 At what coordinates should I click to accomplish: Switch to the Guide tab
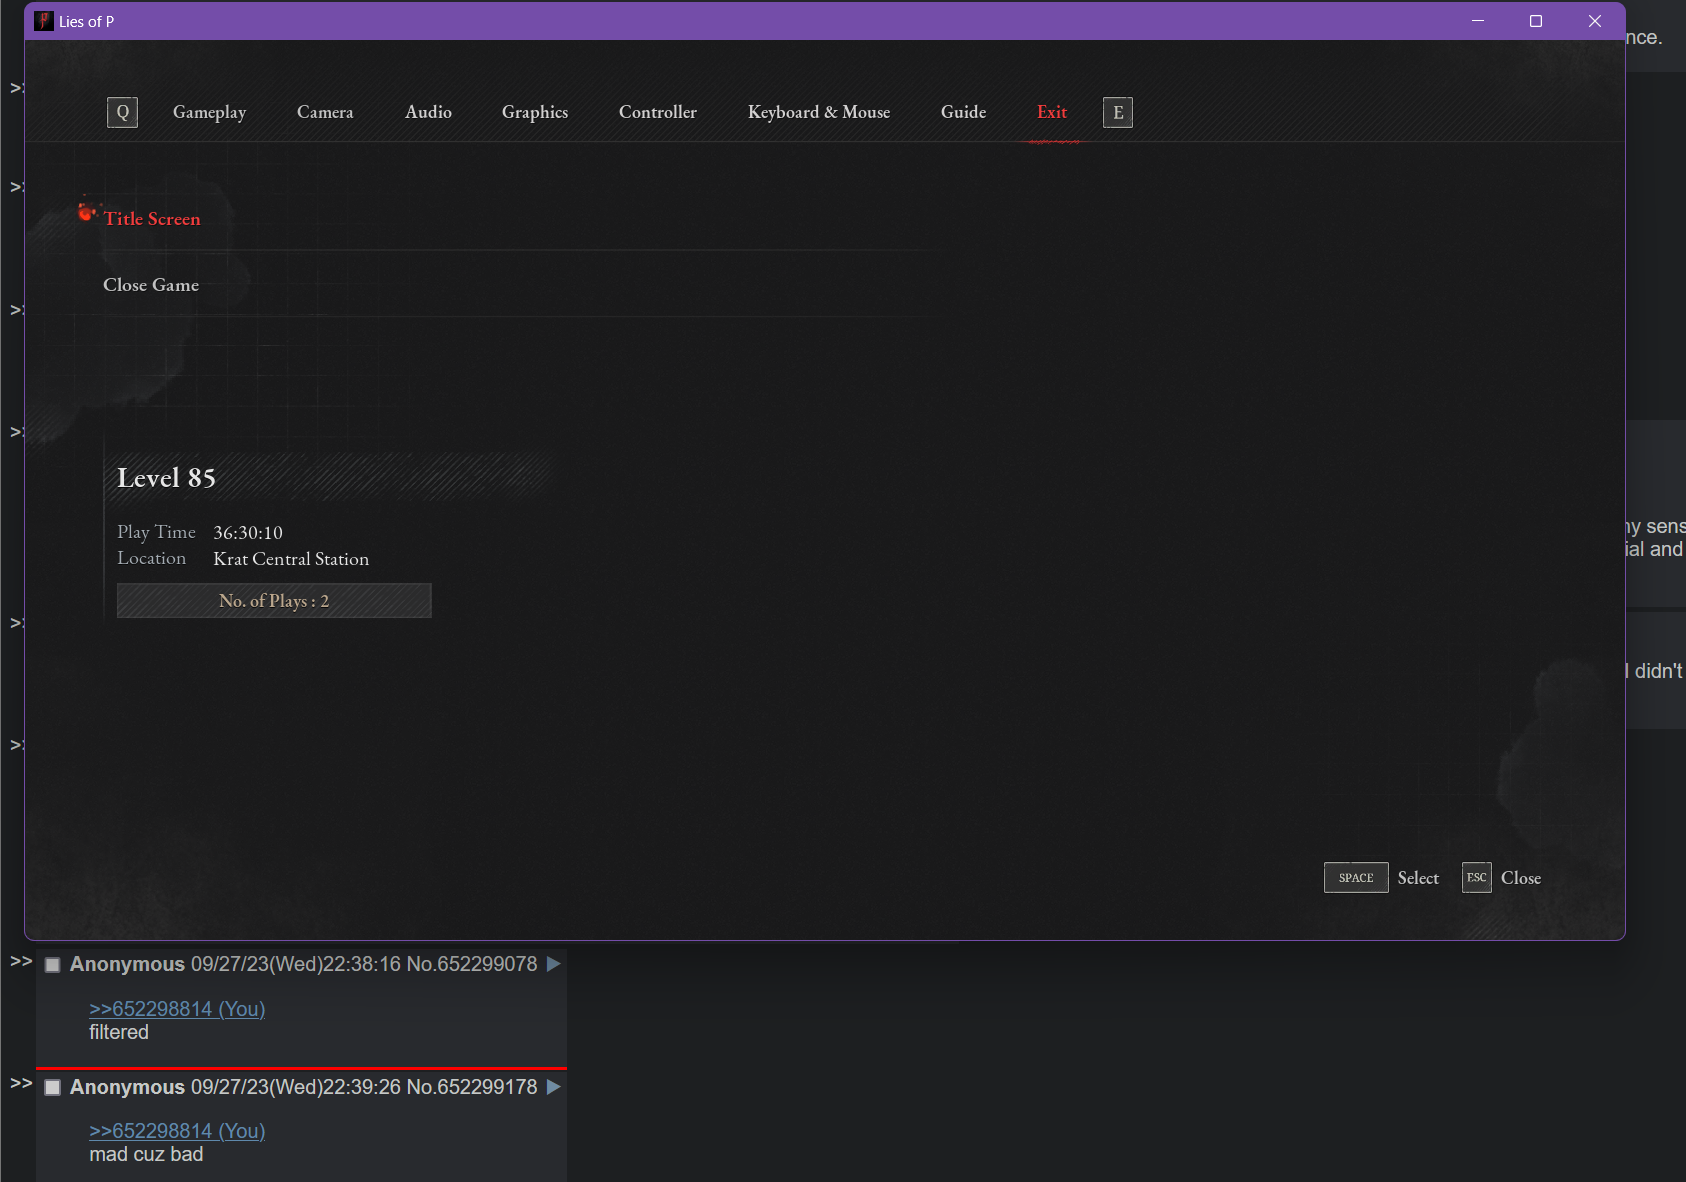[963, 112]
